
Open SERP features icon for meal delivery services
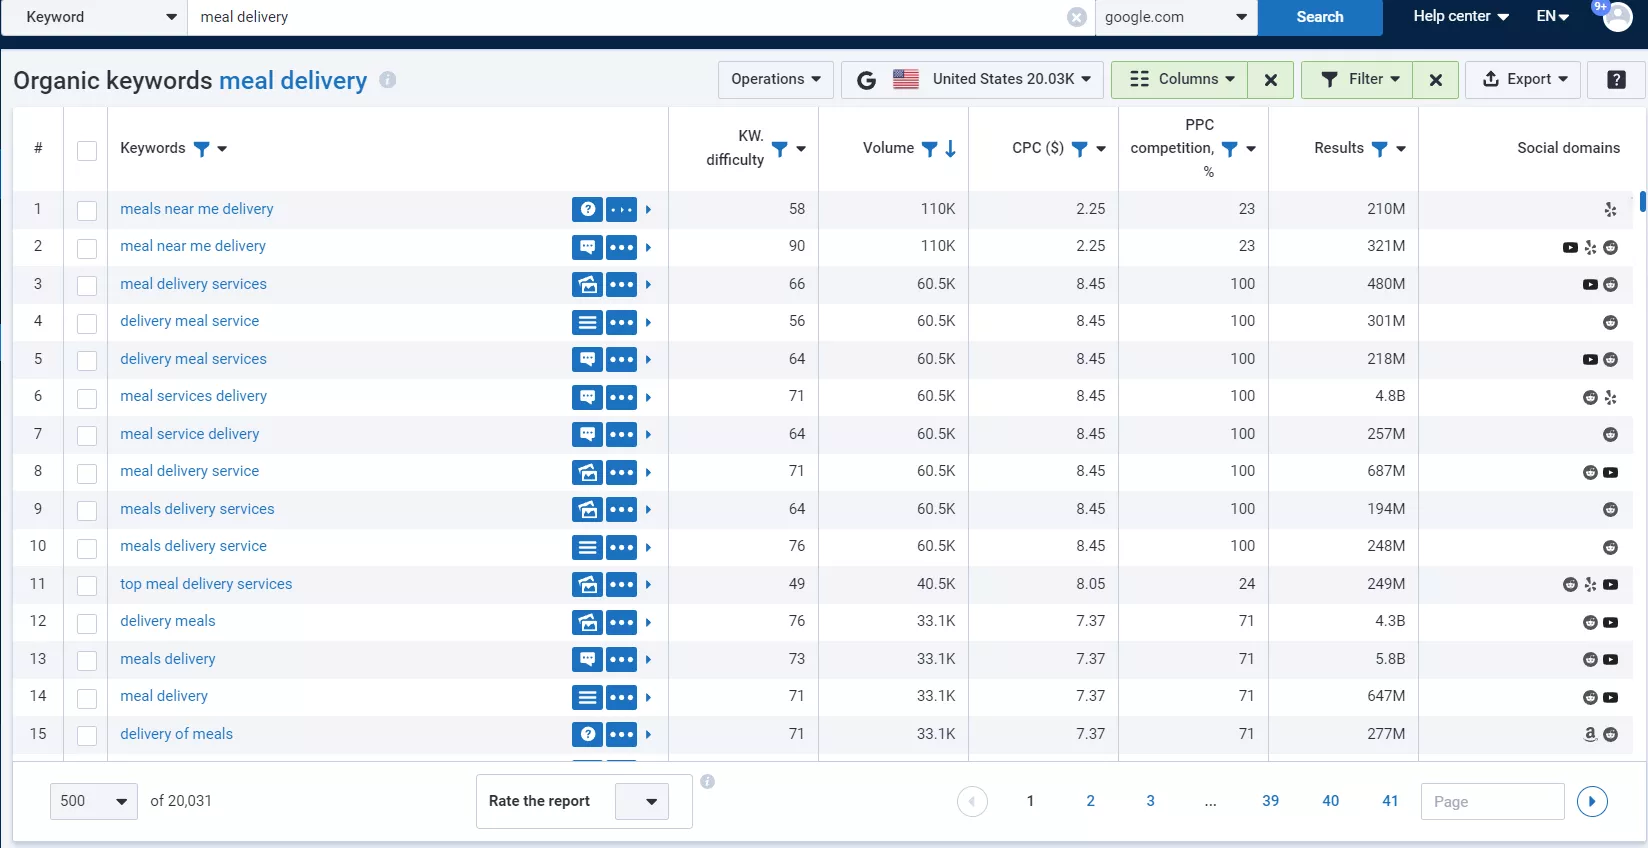587,285
